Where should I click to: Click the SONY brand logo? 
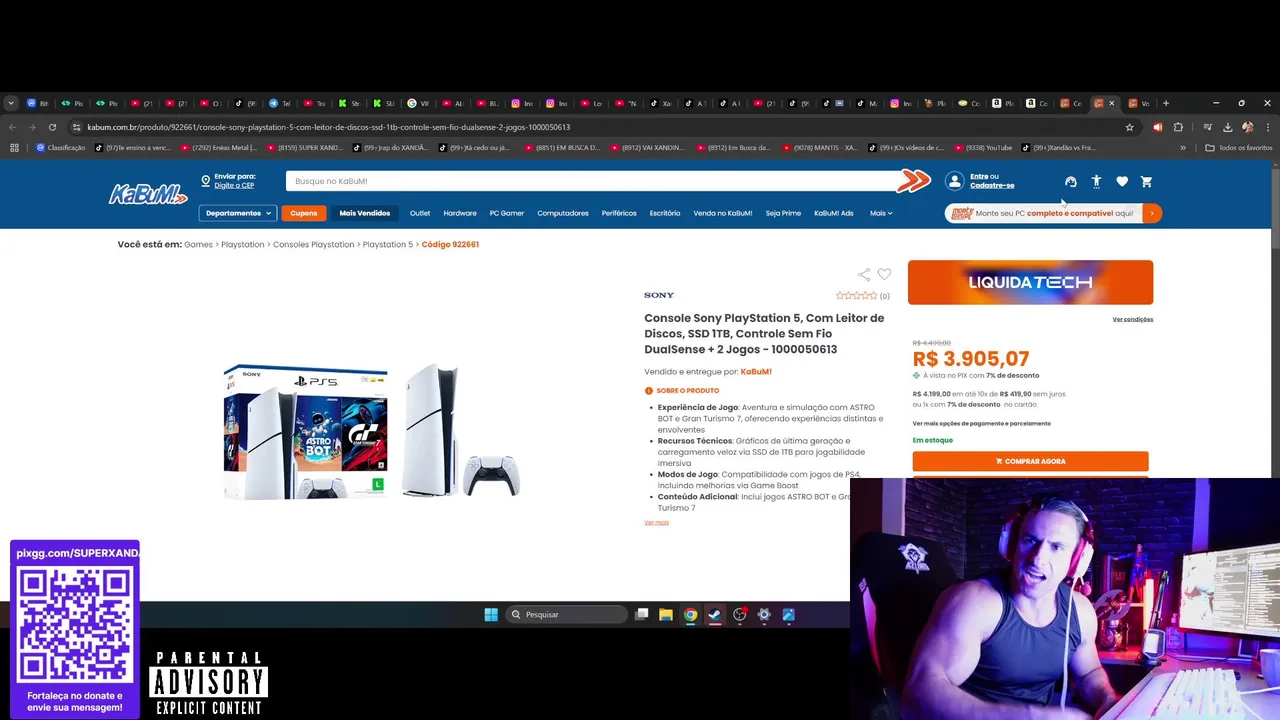coord(659,295)
